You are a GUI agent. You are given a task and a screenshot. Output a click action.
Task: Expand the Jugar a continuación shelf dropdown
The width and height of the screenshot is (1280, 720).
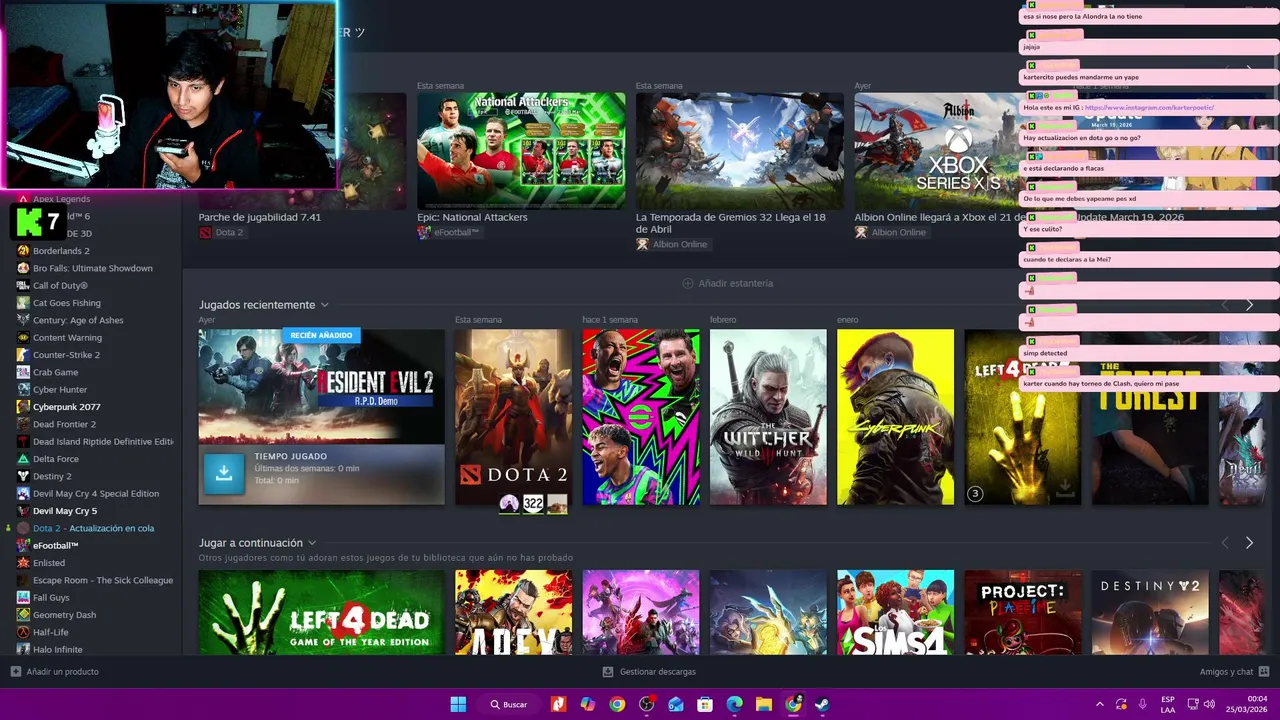click(312, 543)
